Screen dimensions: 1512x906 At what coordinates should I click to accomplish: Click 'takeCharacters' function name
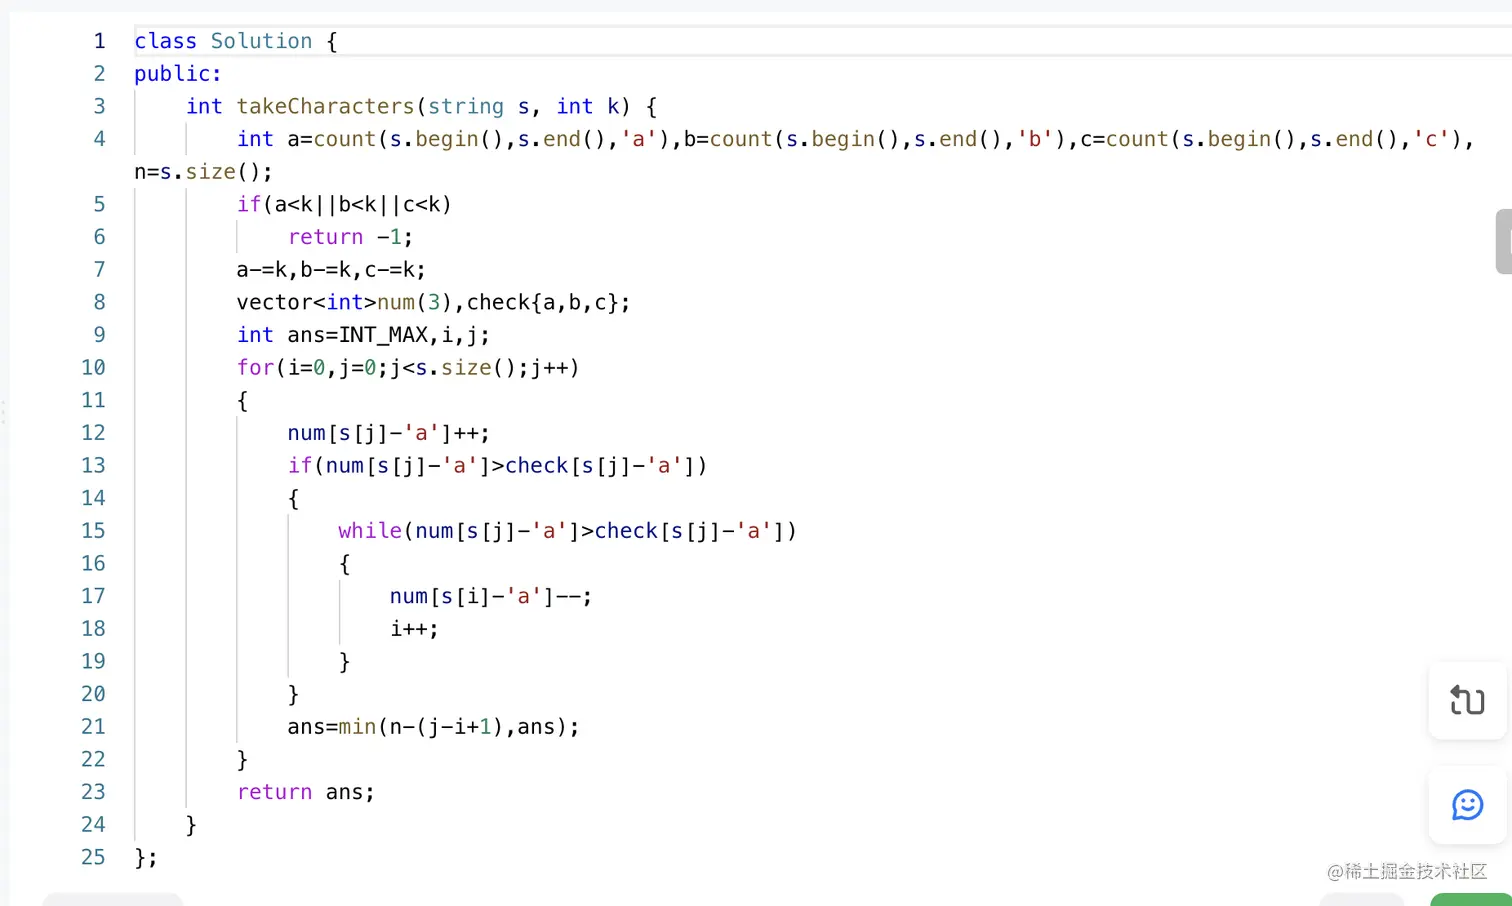pos(325,106)
